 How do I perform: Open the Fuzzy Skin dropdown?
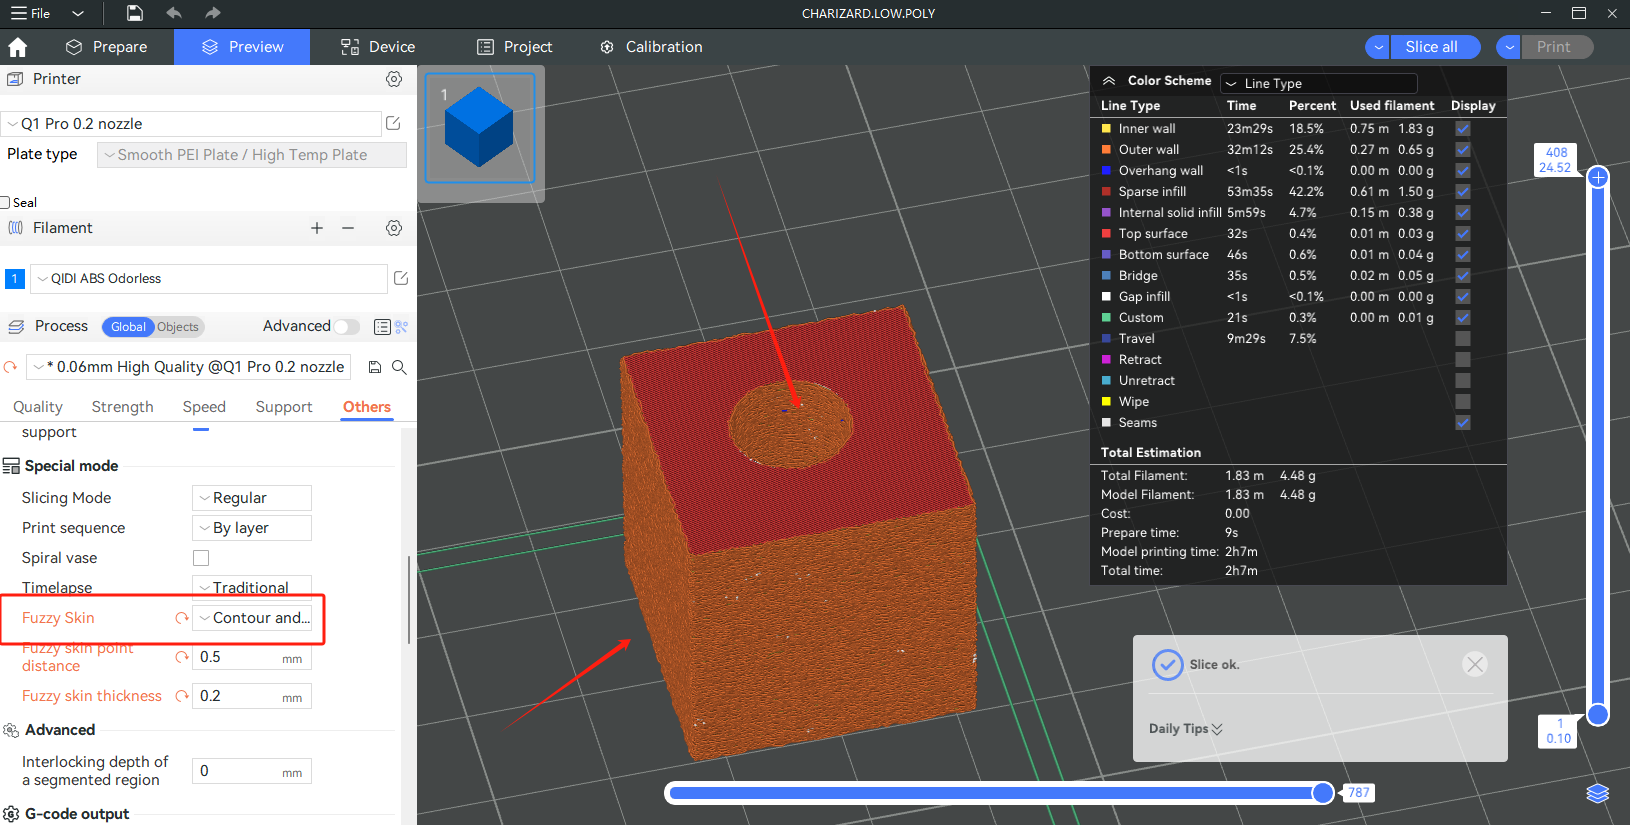[252, 618]
